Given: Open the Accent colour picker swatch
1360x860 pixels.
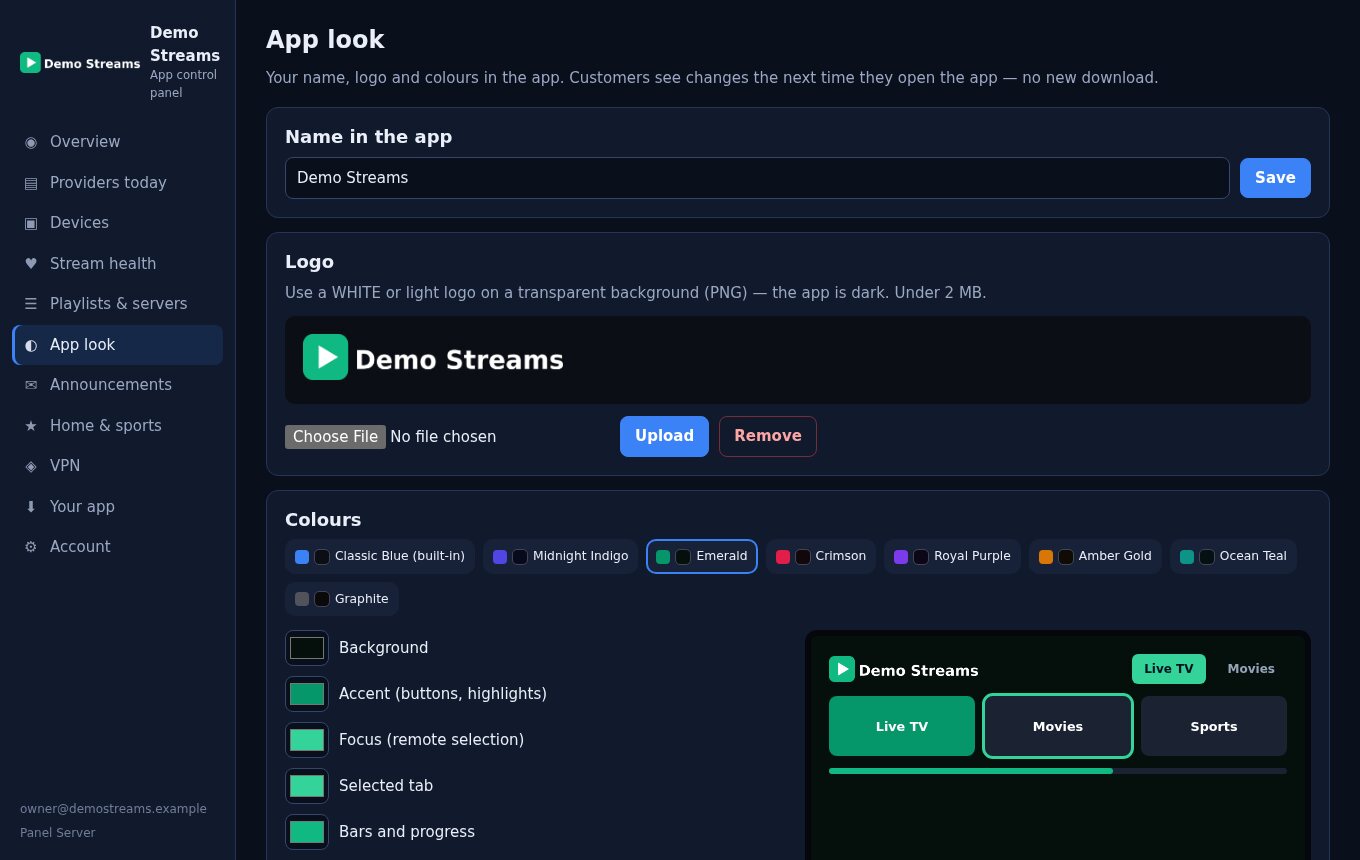Looking at the screenshot, I should pyautogui.click(x=307, y=694).
